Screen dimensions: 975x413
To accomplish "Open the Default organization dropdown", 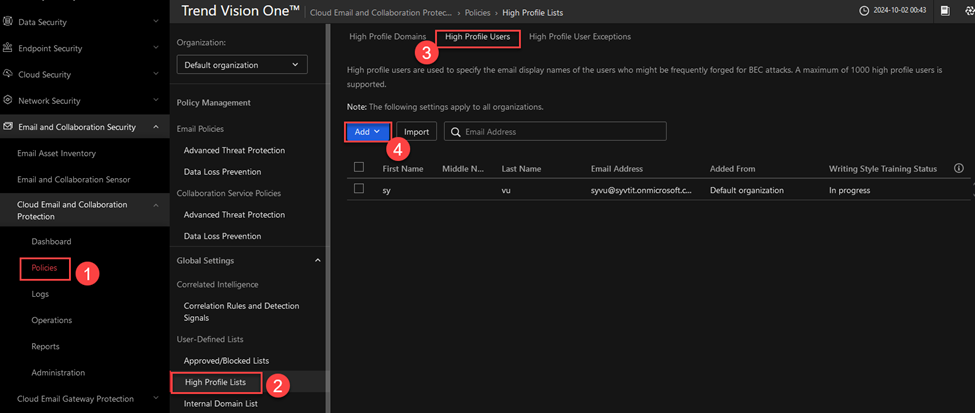I will [242, 65].
